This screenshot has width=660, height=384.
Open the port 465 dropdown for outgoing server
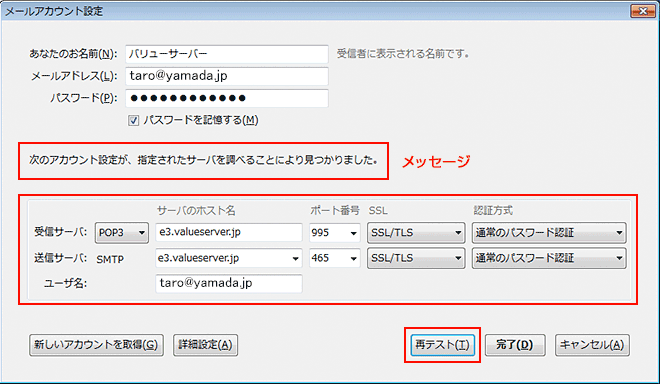click(x=335, y=258)
